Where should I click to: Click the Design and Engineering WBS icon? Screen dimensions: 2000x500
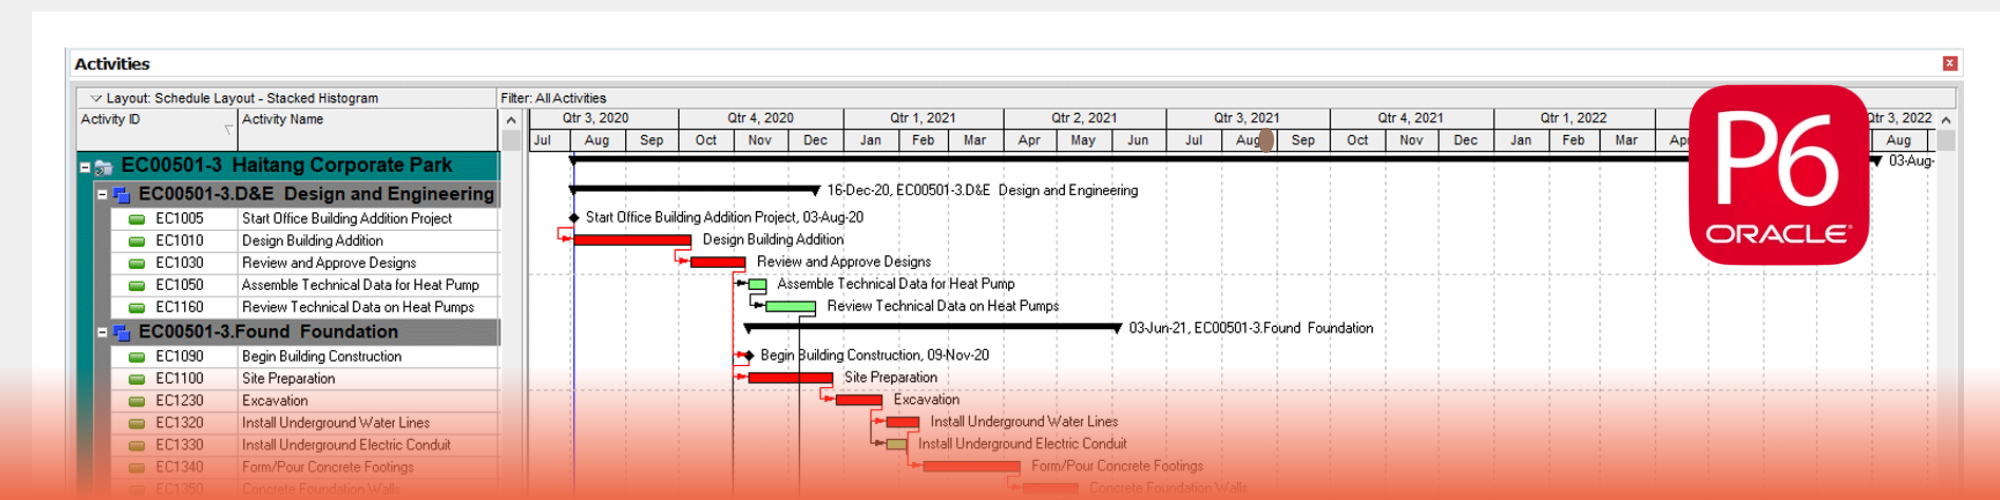tap(121, 194)
